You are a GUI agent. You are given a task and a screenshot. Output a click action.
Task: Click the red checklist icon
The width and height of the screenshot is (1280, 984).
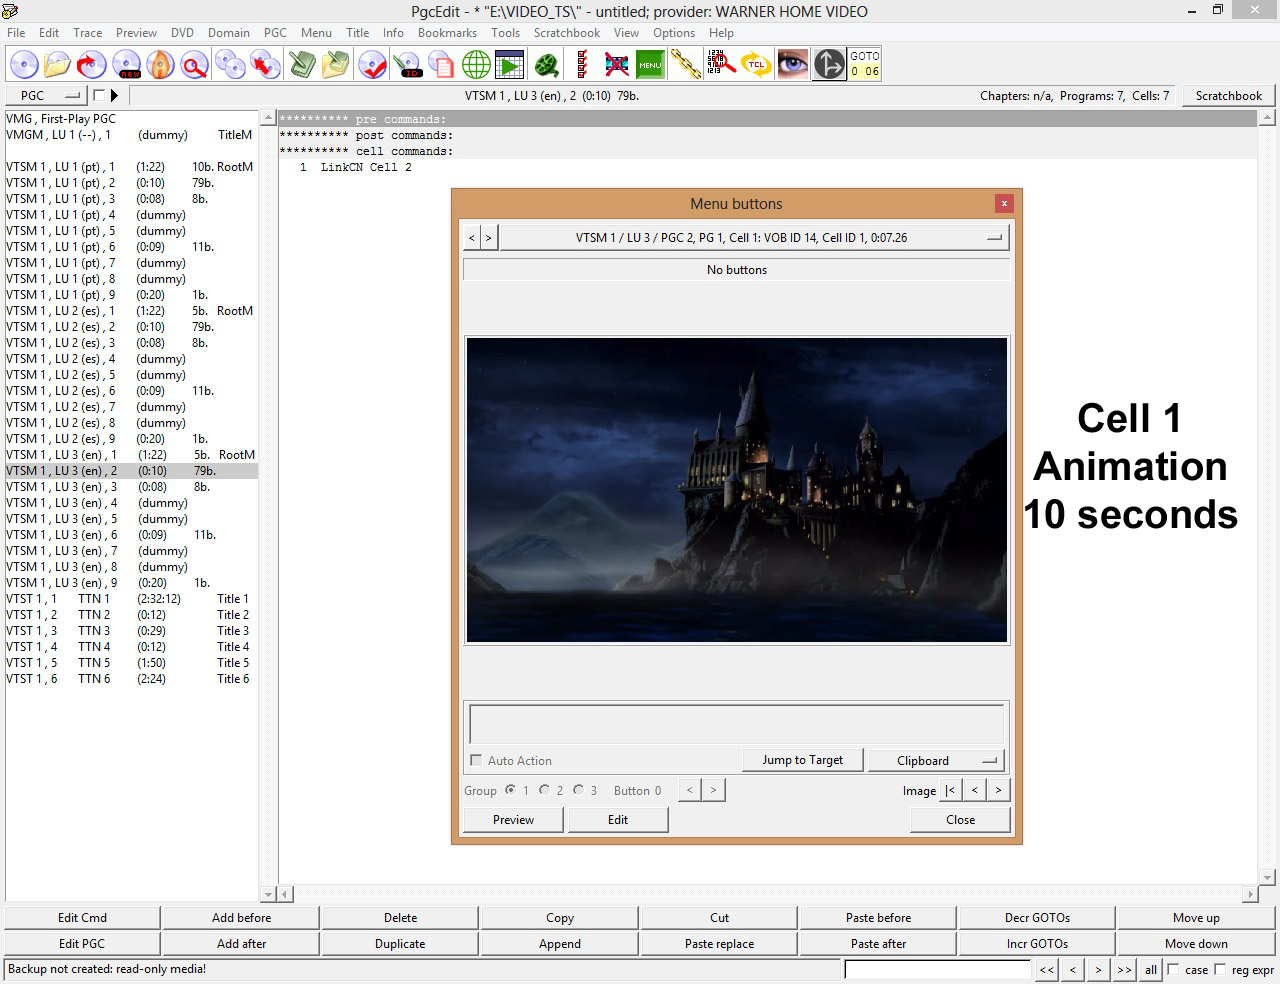click(582, 65)
